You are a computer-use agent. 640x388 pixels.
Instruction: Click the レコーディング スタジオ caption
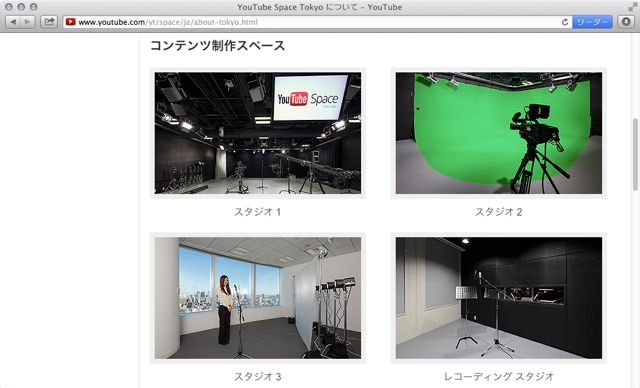pos(499,377)
